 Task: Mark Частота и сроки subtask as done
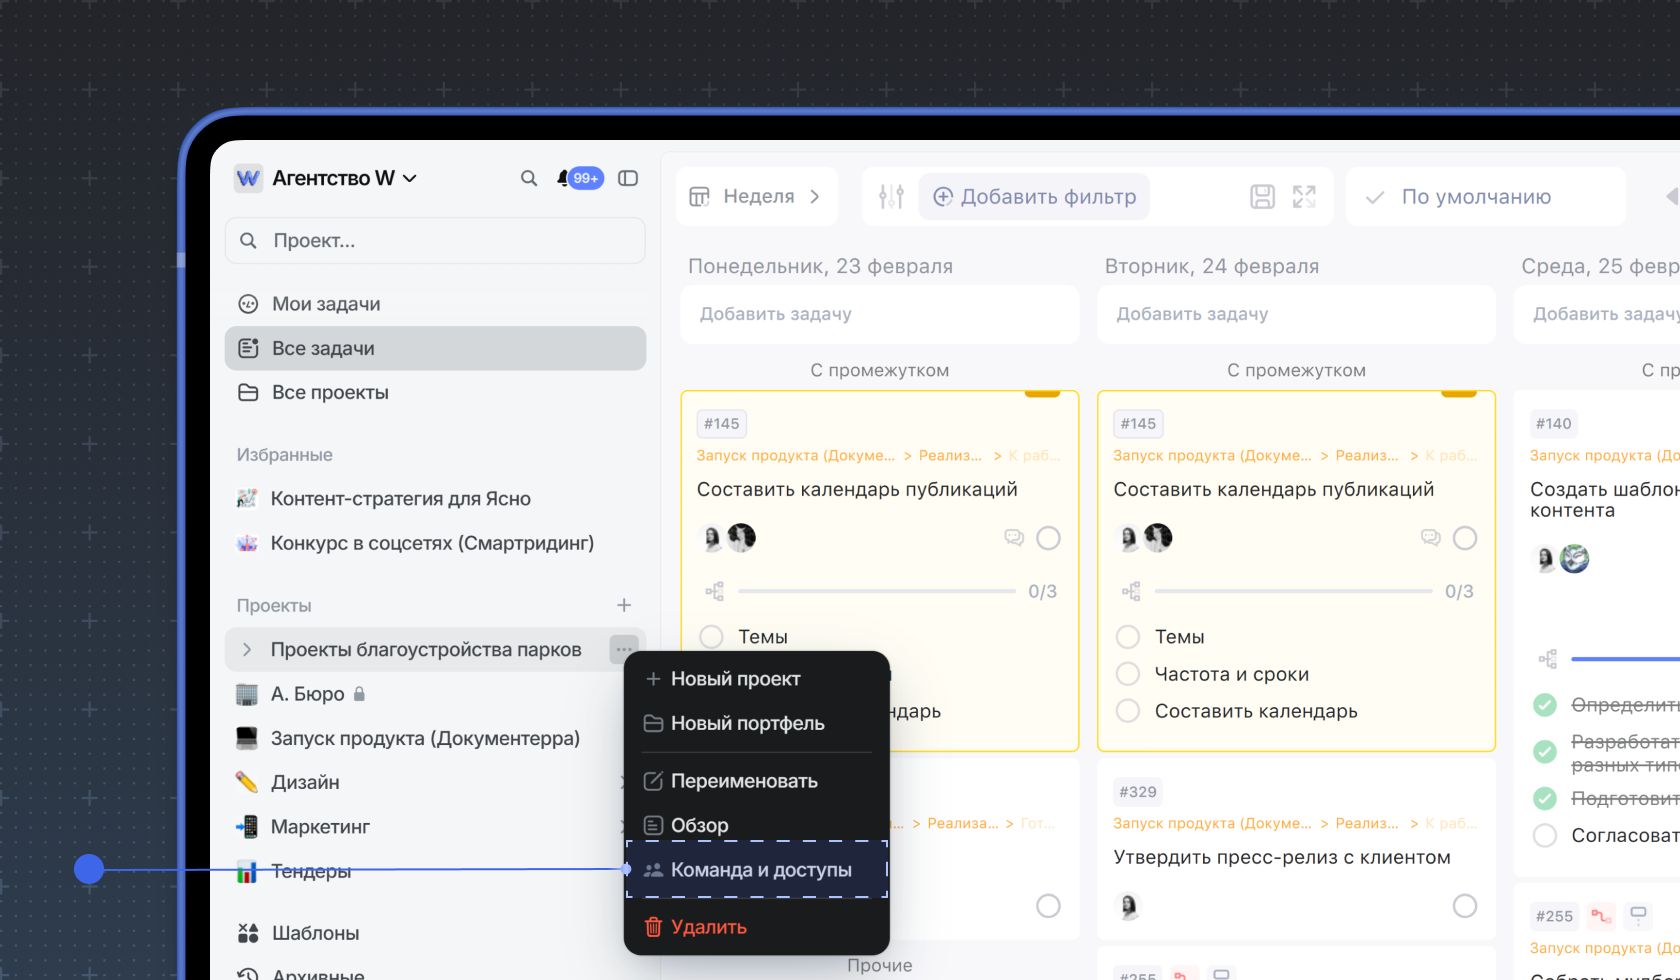(x=1128, y=674)
